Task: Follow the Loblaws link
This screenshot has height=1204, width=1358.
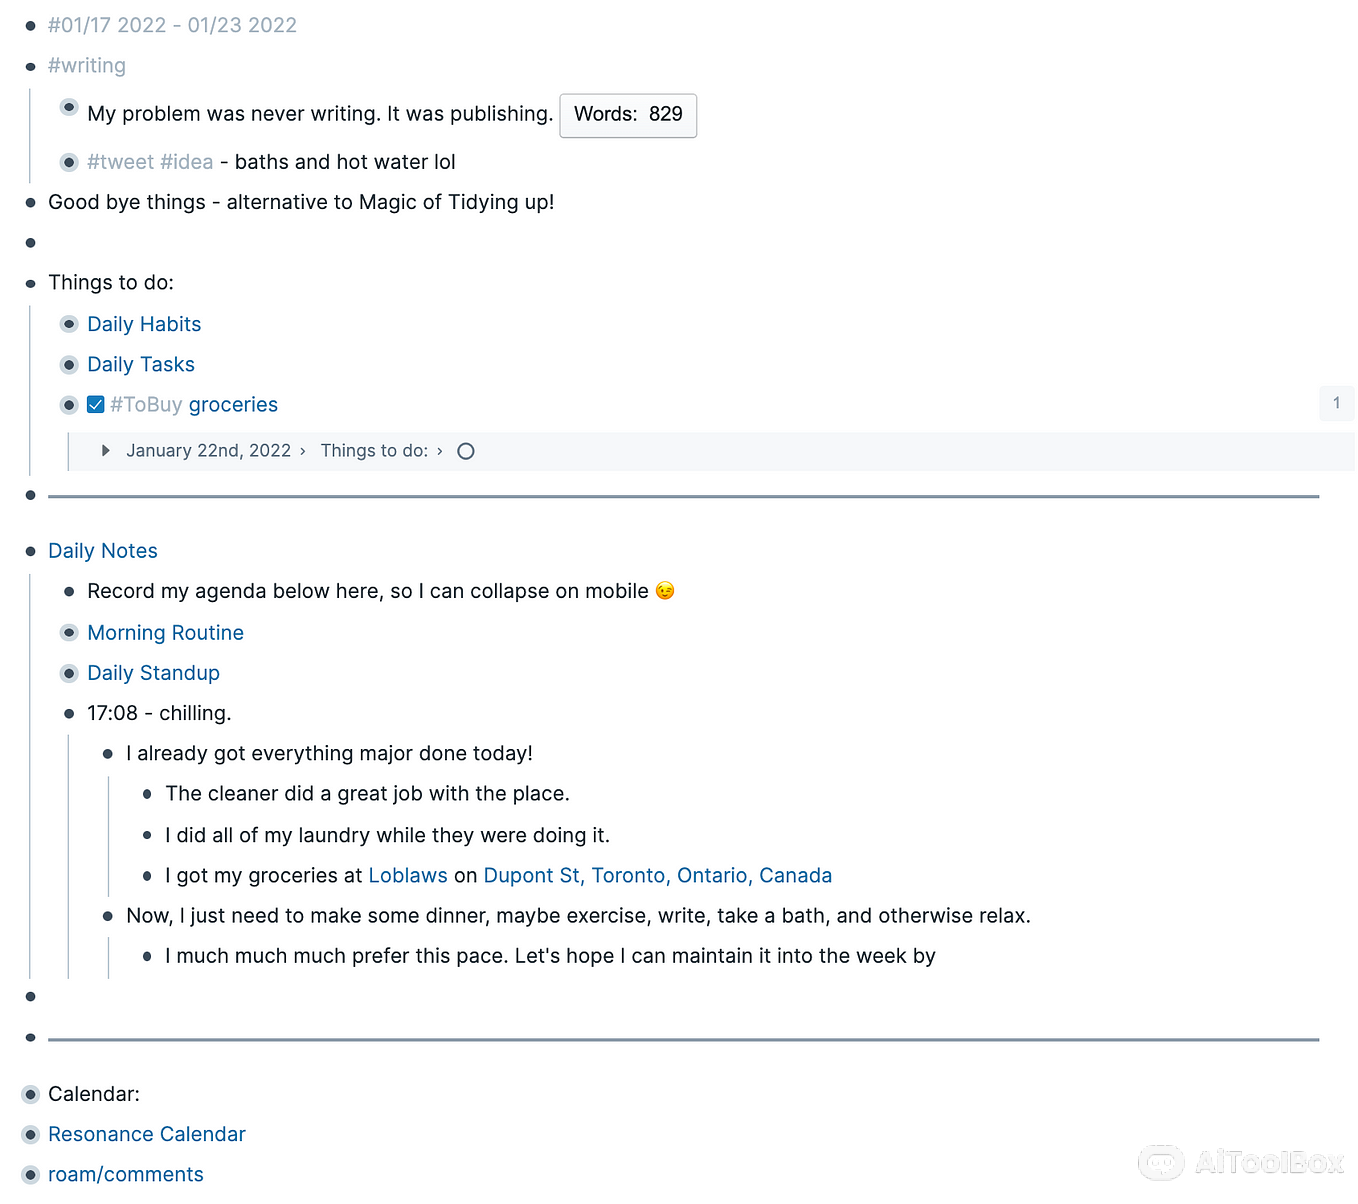Action: (408, 875)
